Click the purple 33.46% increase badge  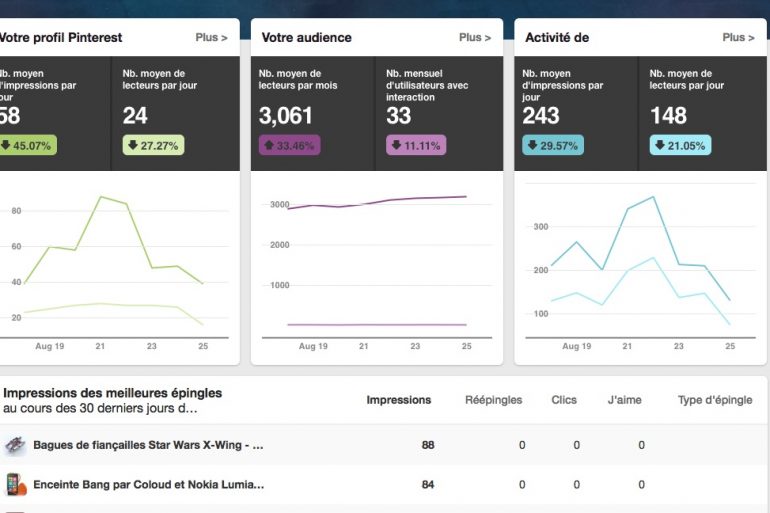[x=289, y=145]
